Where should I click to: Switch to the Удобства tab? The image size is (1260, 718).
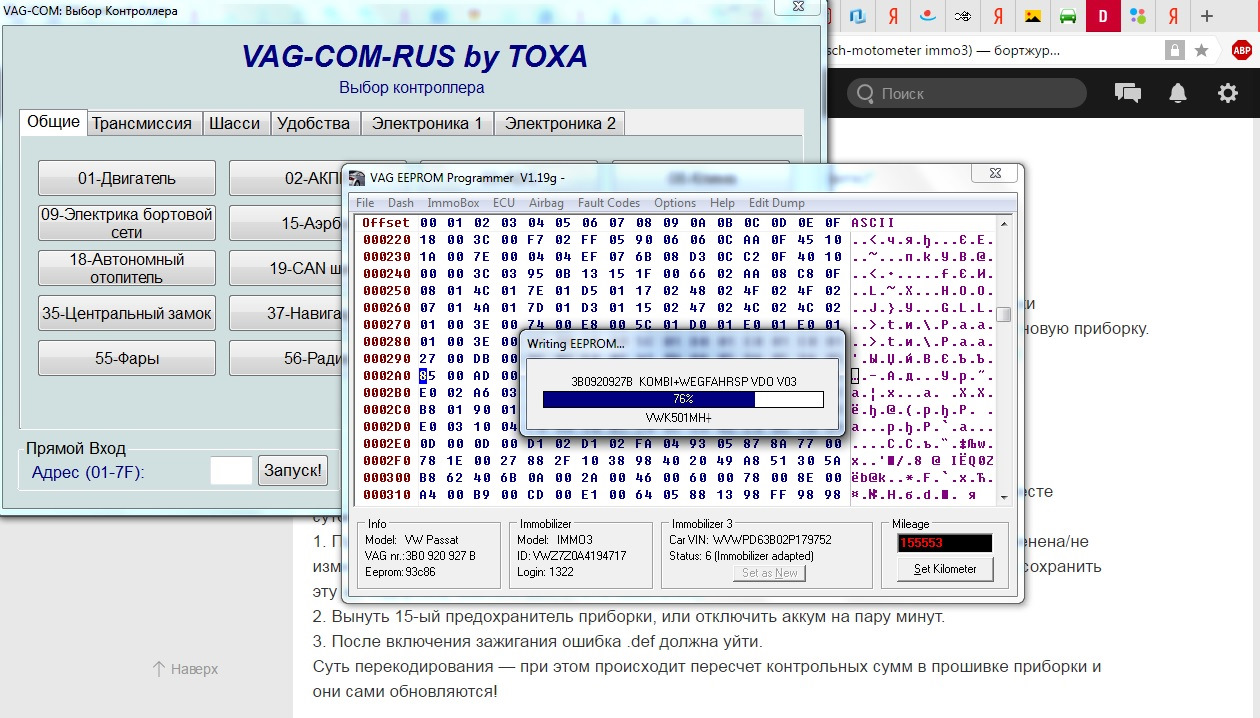click(x=314, y=123)
